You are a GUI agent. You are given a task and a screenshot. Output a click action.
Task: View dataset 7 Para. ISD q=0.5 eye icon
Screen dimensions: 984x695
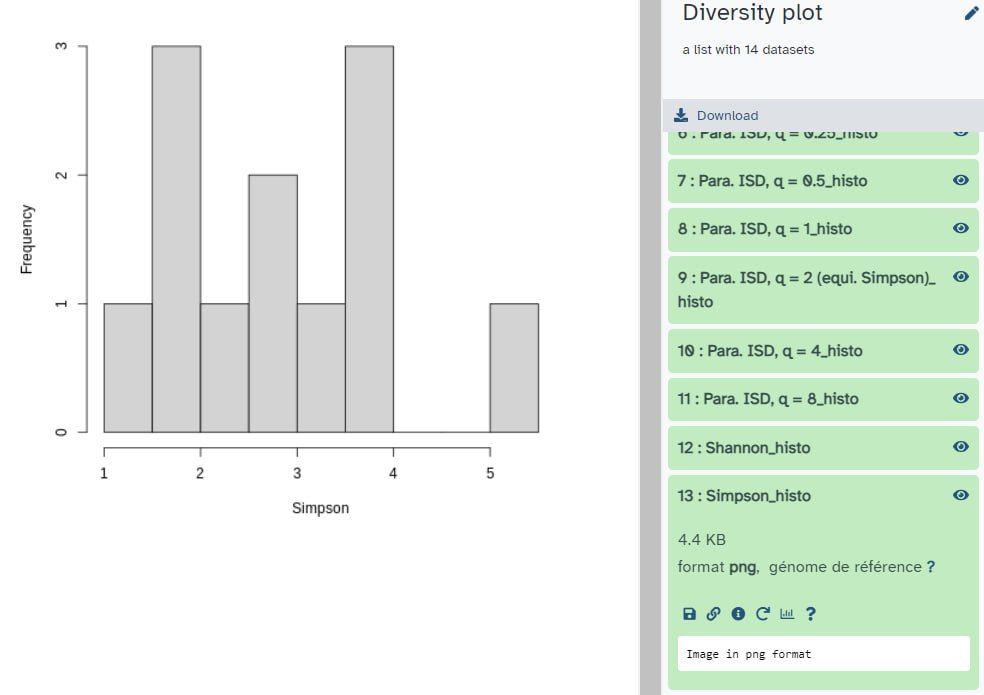click(x=961, y=180)
